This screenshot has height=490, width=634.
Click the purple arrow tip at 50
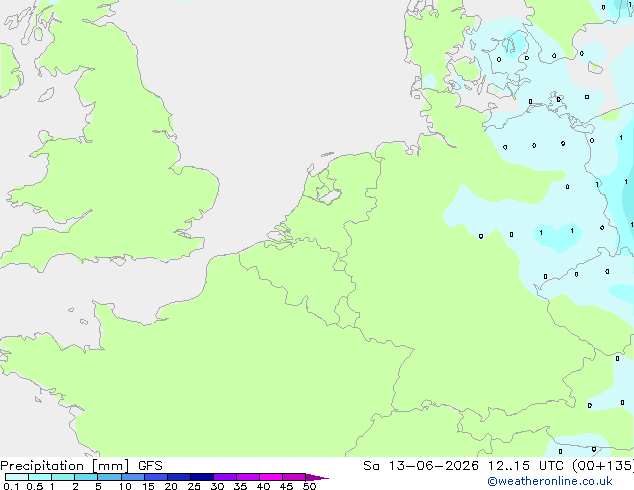pos(317,477)
